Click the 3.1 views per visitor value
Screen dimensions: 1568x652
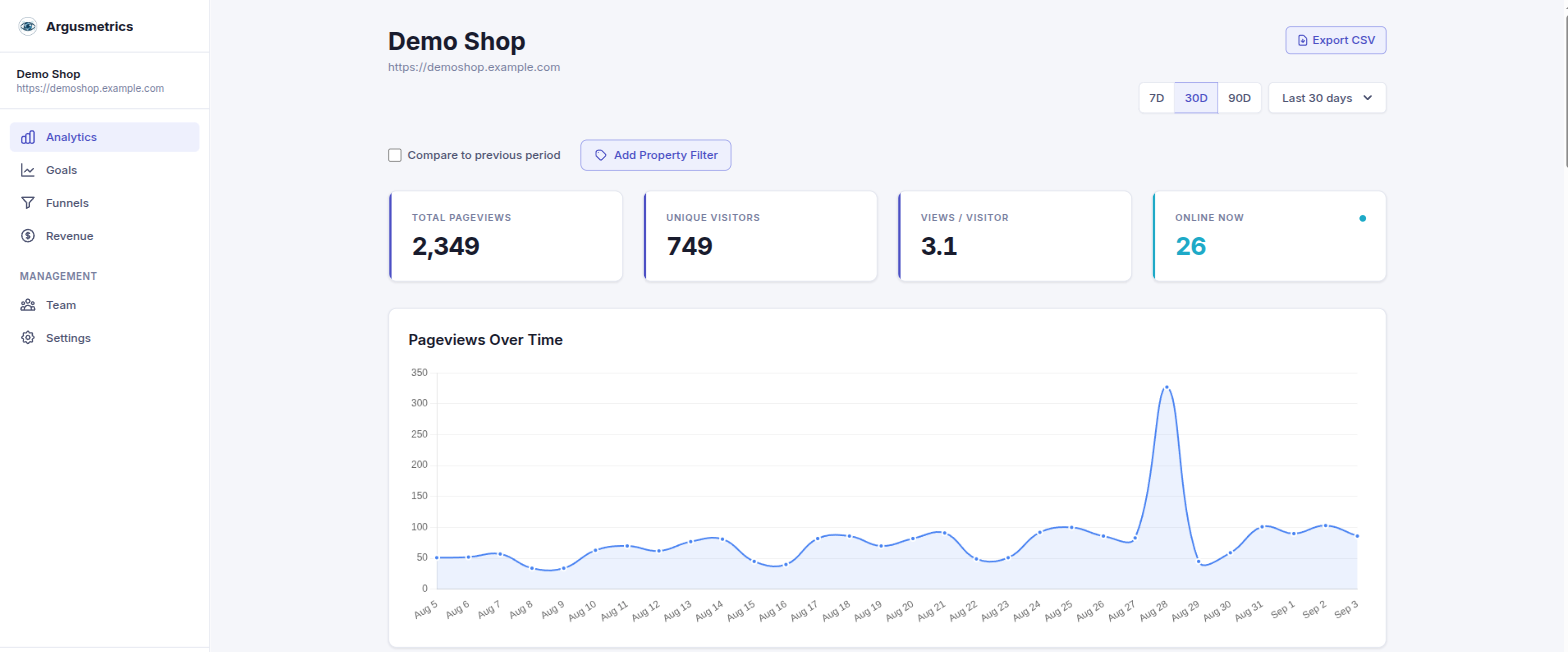click(x=939, y=246)
